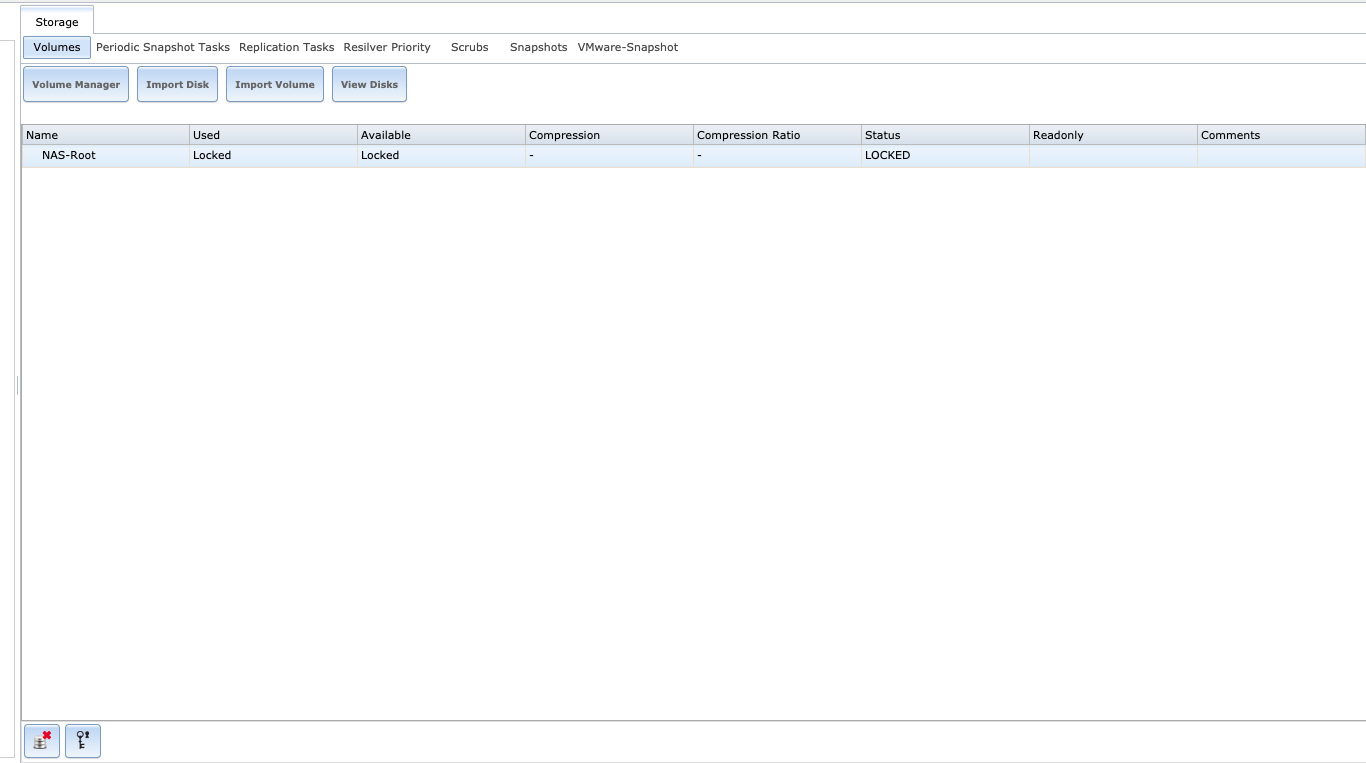Open the Storage tab

pos(57,22)
